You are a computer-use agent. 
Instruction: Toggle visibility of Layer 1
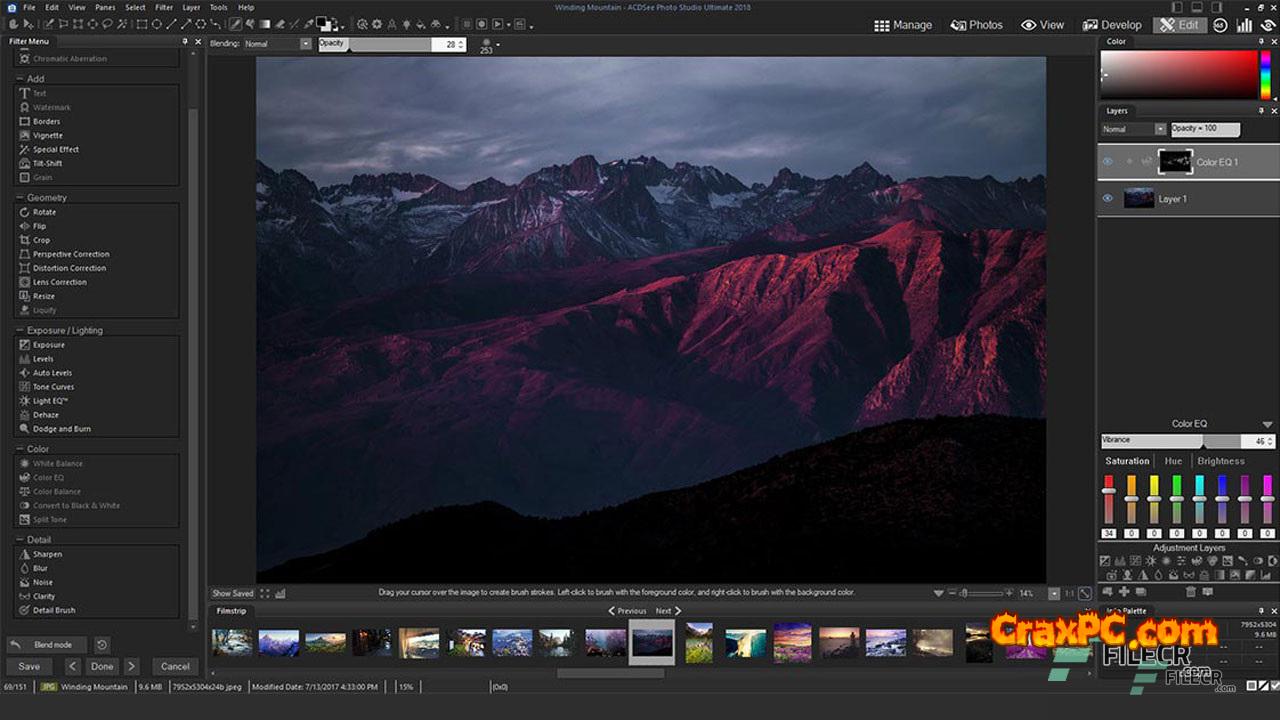[x=1107, y=199]
